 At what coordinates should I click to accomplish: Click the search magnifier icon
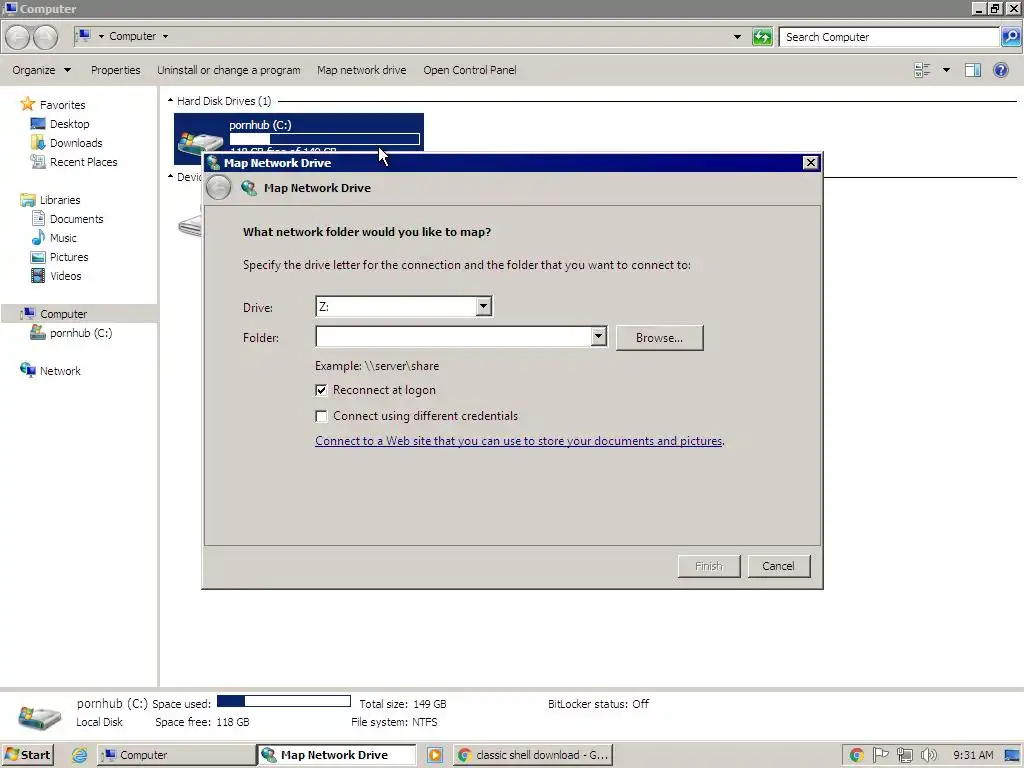[x=1010, y=37]
